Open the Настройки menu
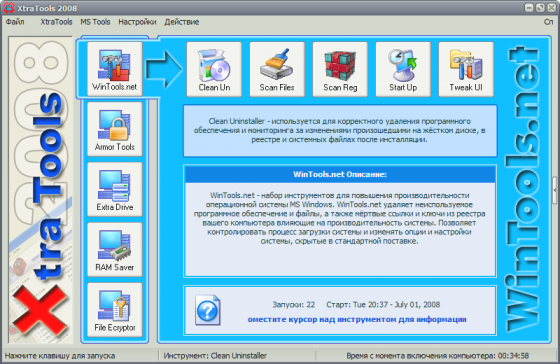The width and height of the screenshot is (560, 364). pyautogui.click(x=138, y=22)
